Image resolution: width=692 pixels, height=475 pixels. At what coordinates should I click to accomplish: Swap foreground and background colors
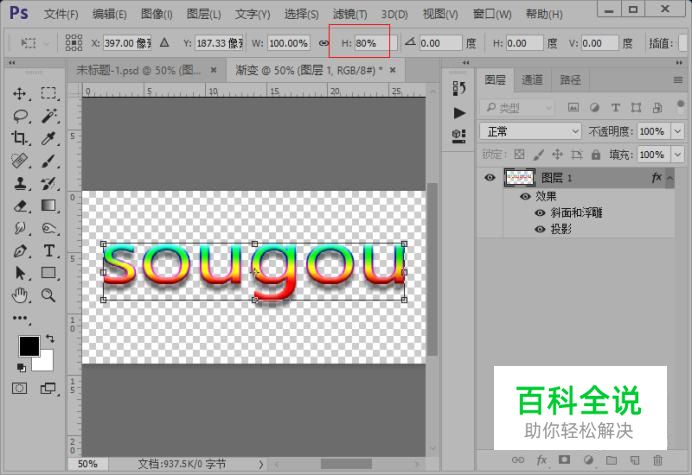click(50, 339)
